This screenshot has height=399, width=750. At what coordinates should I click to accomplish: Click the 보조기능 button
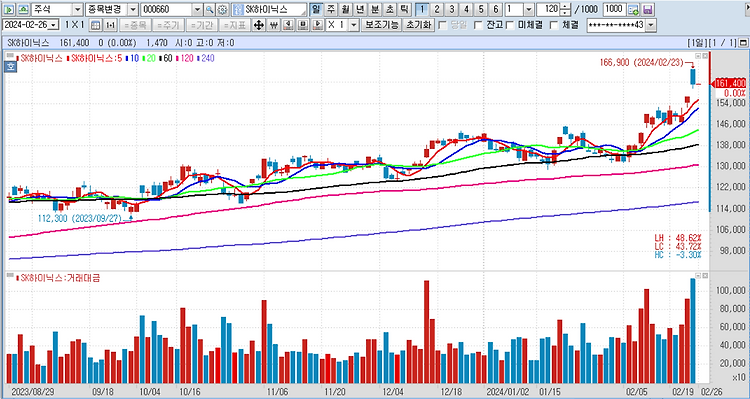coord(381,25)
